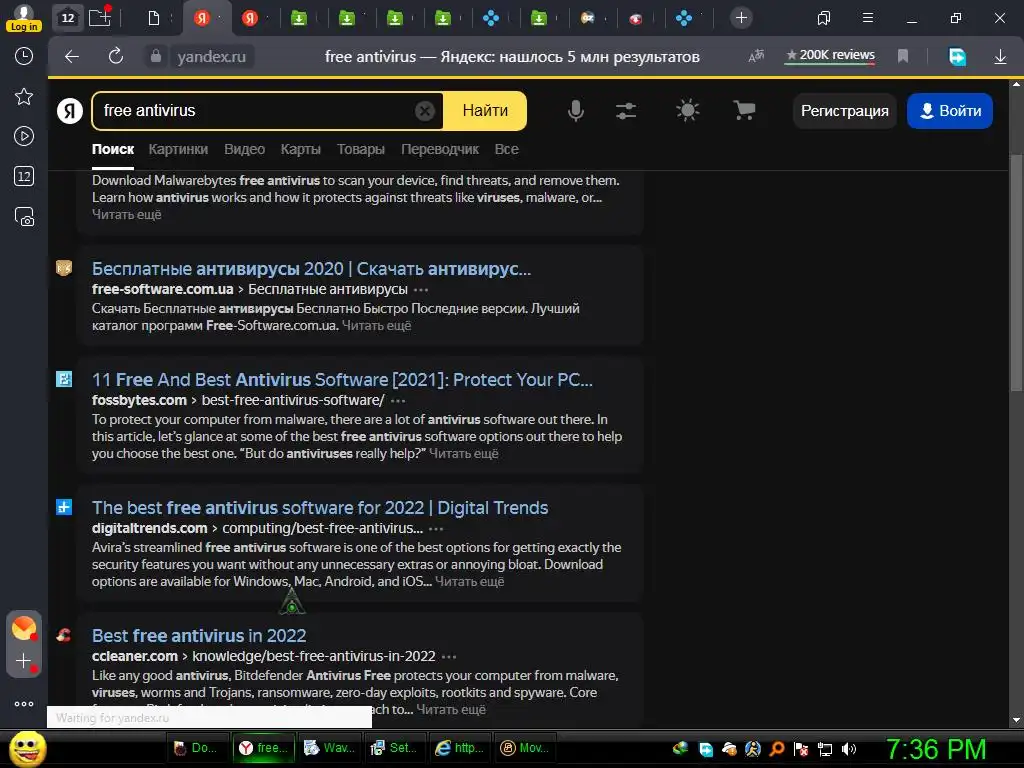
Task: Open the tab counter showing 12
Action: pyautogui.click(x=68, y=18)
